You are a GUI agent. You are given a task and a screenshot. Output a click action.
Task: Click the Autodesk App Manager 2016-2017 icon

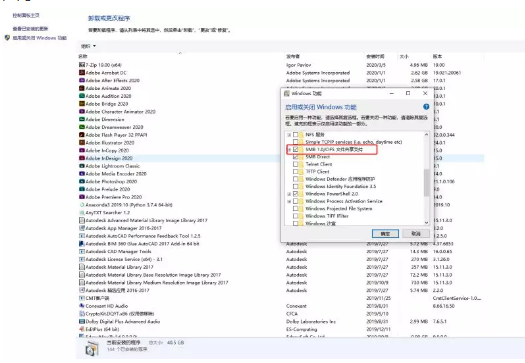click(x=82, y=228)
